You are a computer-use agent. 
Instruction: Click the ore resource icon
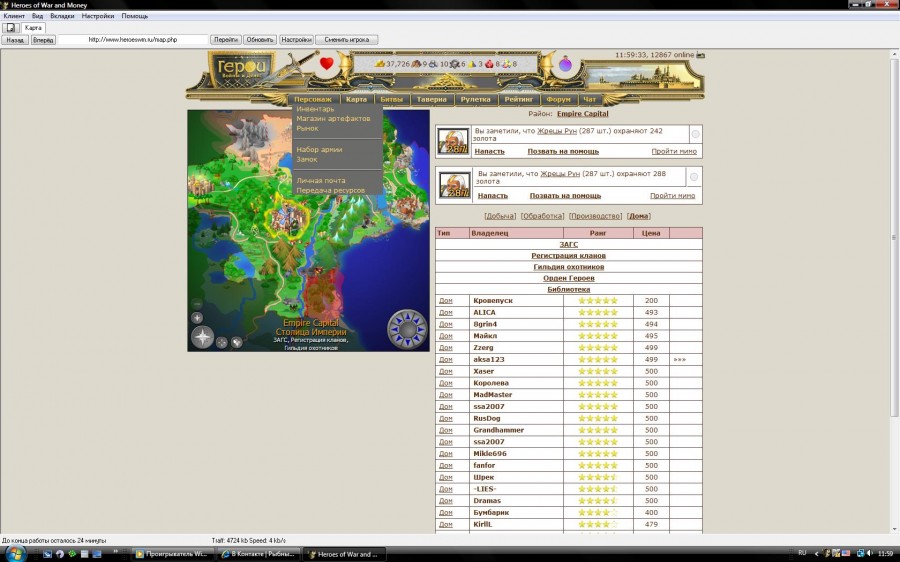point(433,64)
